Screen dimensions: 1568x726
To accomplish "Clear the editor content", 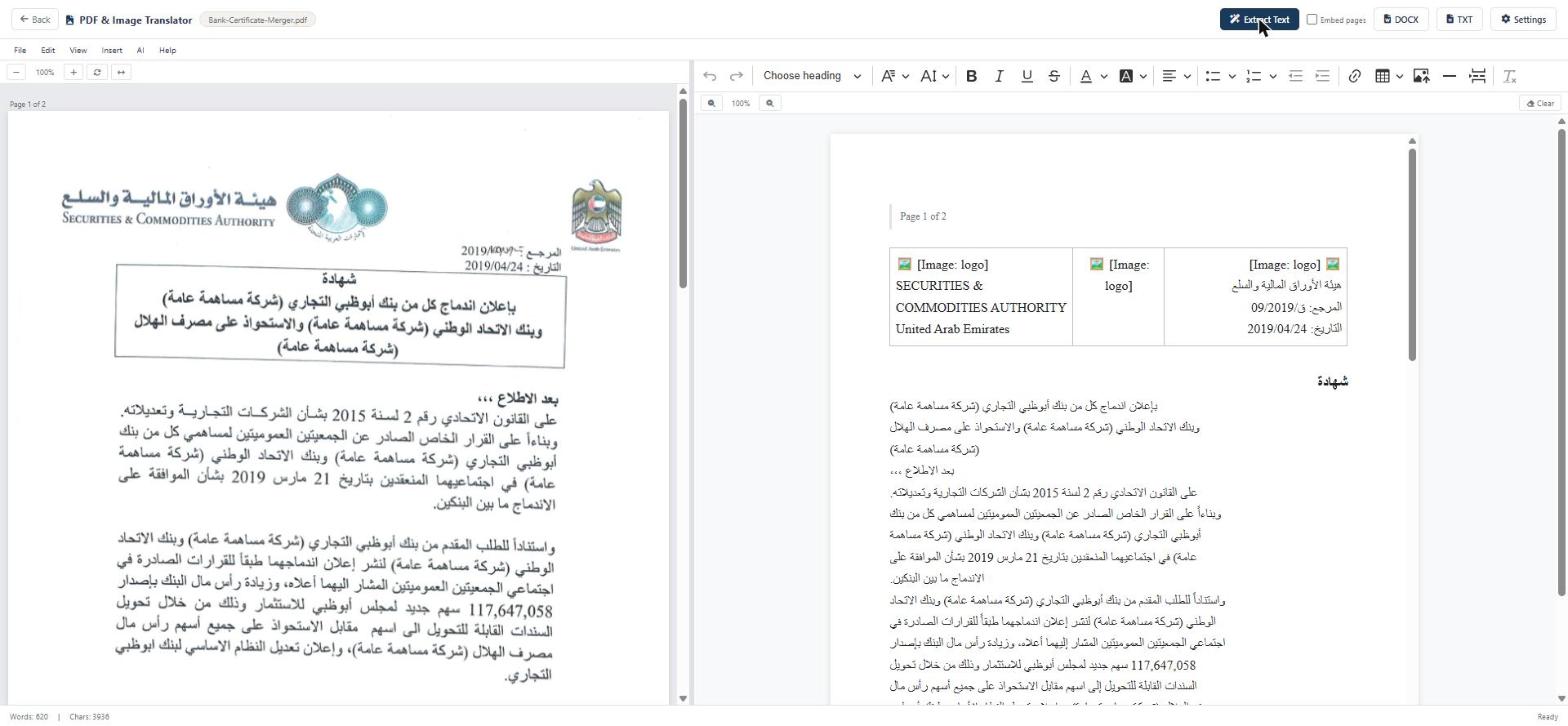I will pyautogui.click(x=1539, y=103).
